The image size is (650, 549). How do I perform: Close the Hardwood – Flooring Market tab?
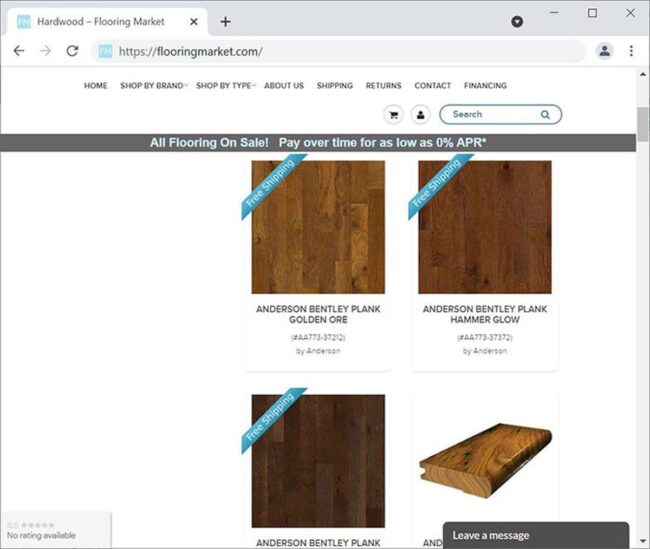[x=194, y=22]
